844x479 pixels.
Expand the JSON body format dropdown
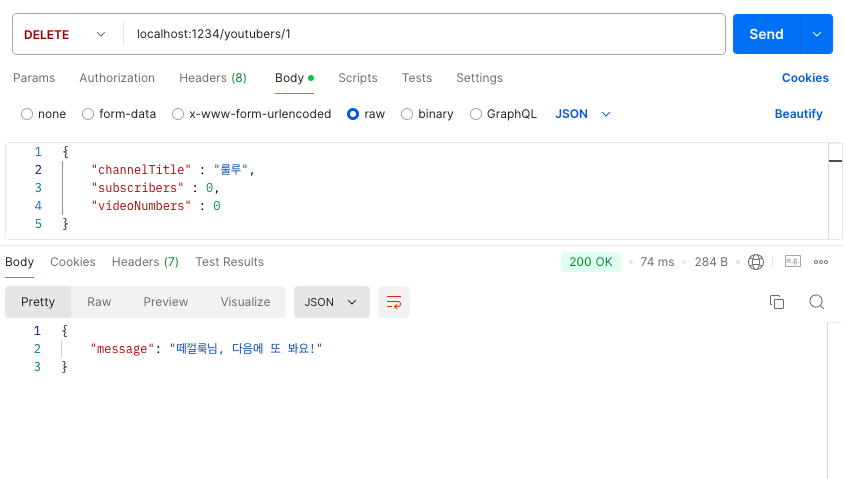click(x=583, y=114)
